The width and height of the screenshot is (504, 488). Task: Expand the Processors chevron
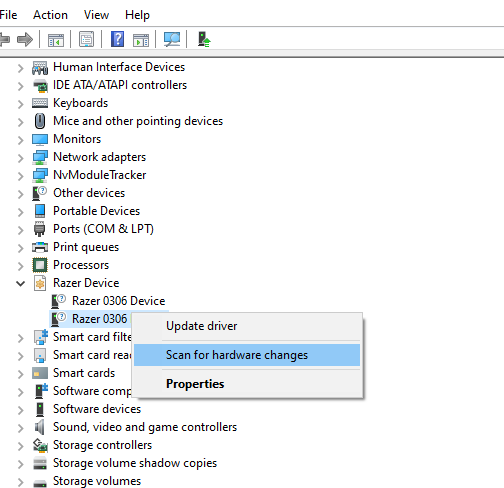coord(21,266)
